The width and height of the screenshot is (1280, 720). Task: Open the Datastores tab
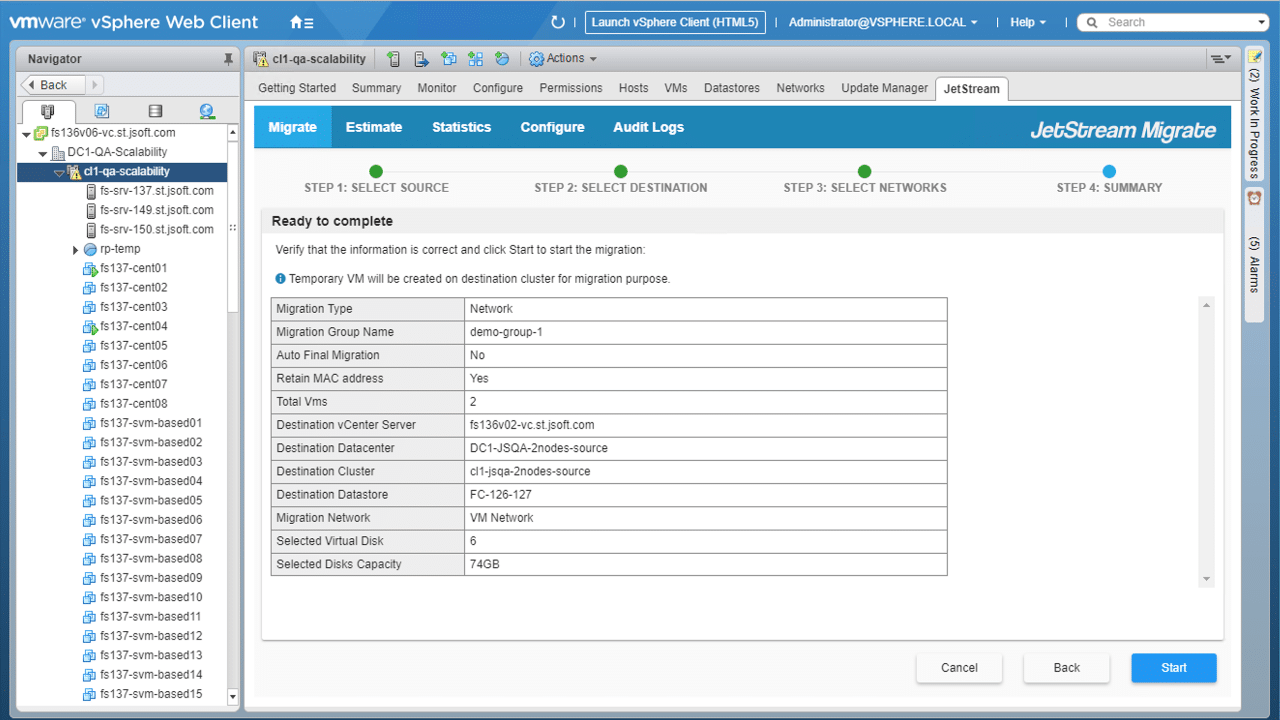pos(732,88)
